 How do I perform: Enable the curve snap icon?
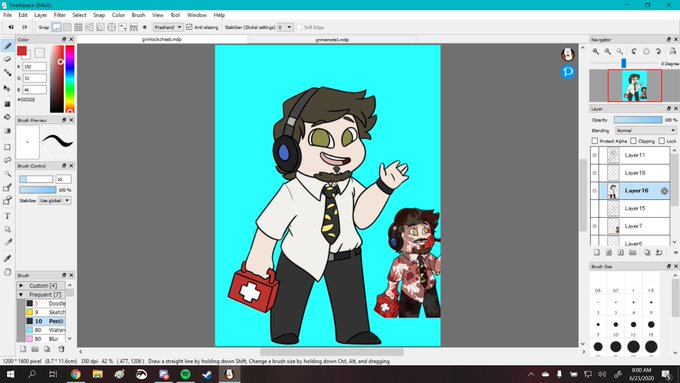click(123, 27)
